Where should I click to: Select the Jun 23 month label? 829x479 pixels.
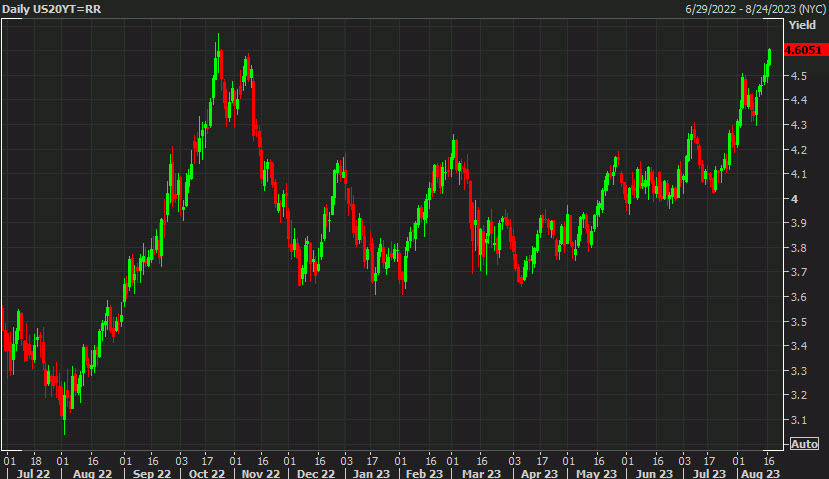(x=655, y=473)
